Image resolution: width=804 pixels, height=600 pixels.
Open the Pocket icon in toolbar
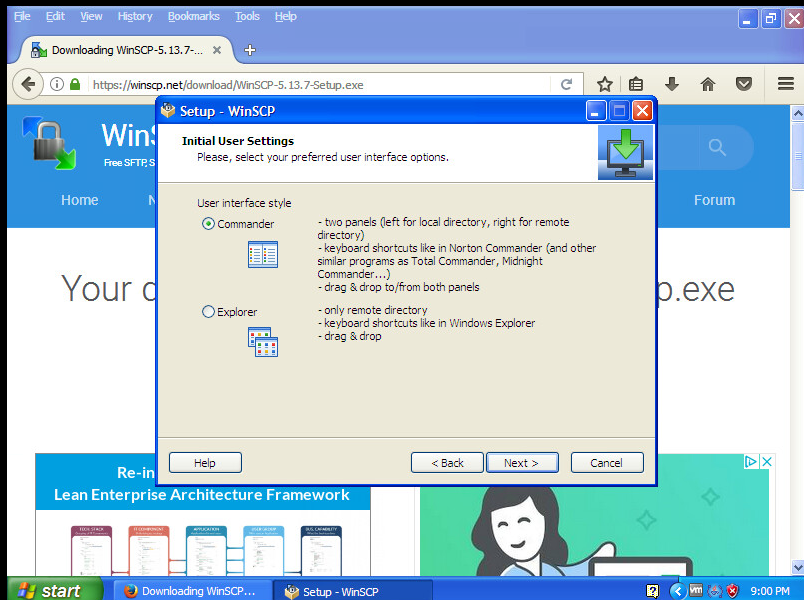pyautogui.click(x=744, y=85)
